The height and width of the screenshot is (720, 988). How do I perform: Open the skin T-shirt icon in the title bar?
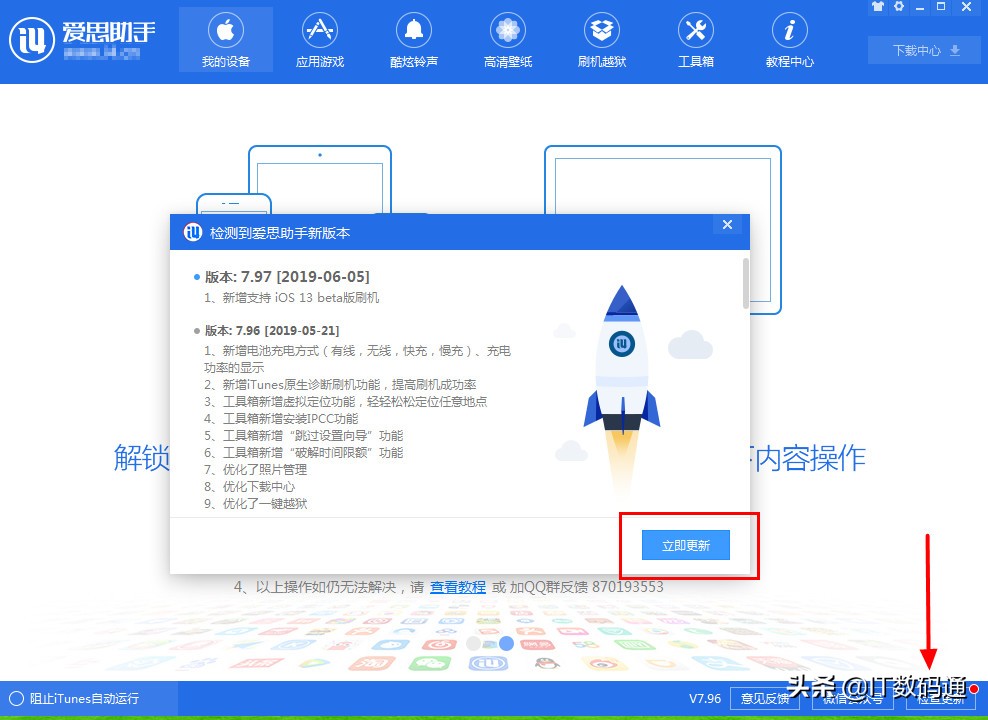click(x=878, y=7)
